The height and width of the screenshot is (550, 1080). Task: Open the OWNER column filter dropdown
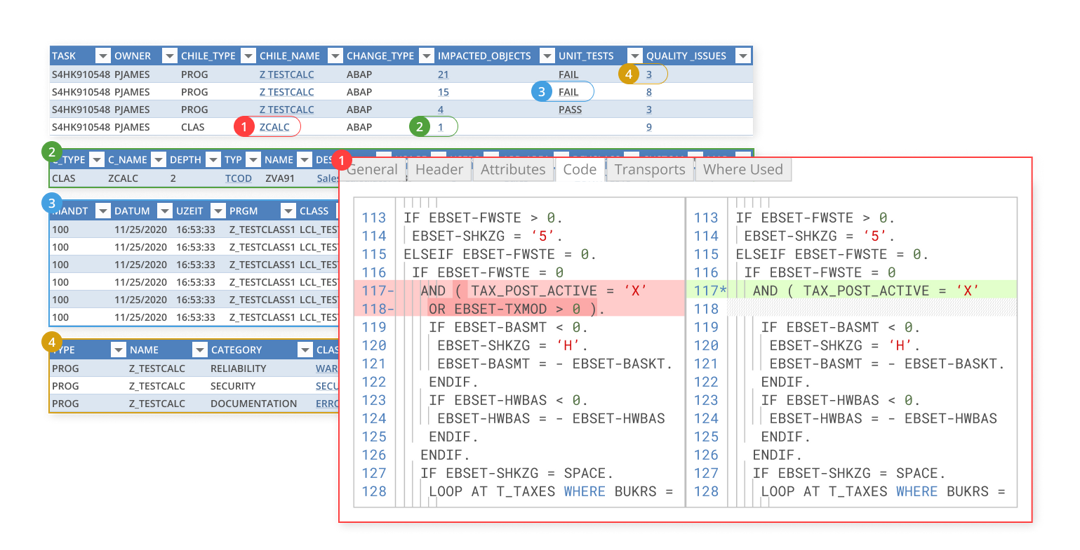pyautogui.click(x=169, y=56)
